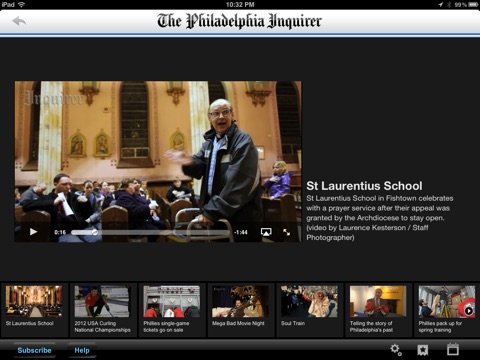The image size is (480, 360).
Task: Select Phillies pack up for spring training
Action: 447,310
